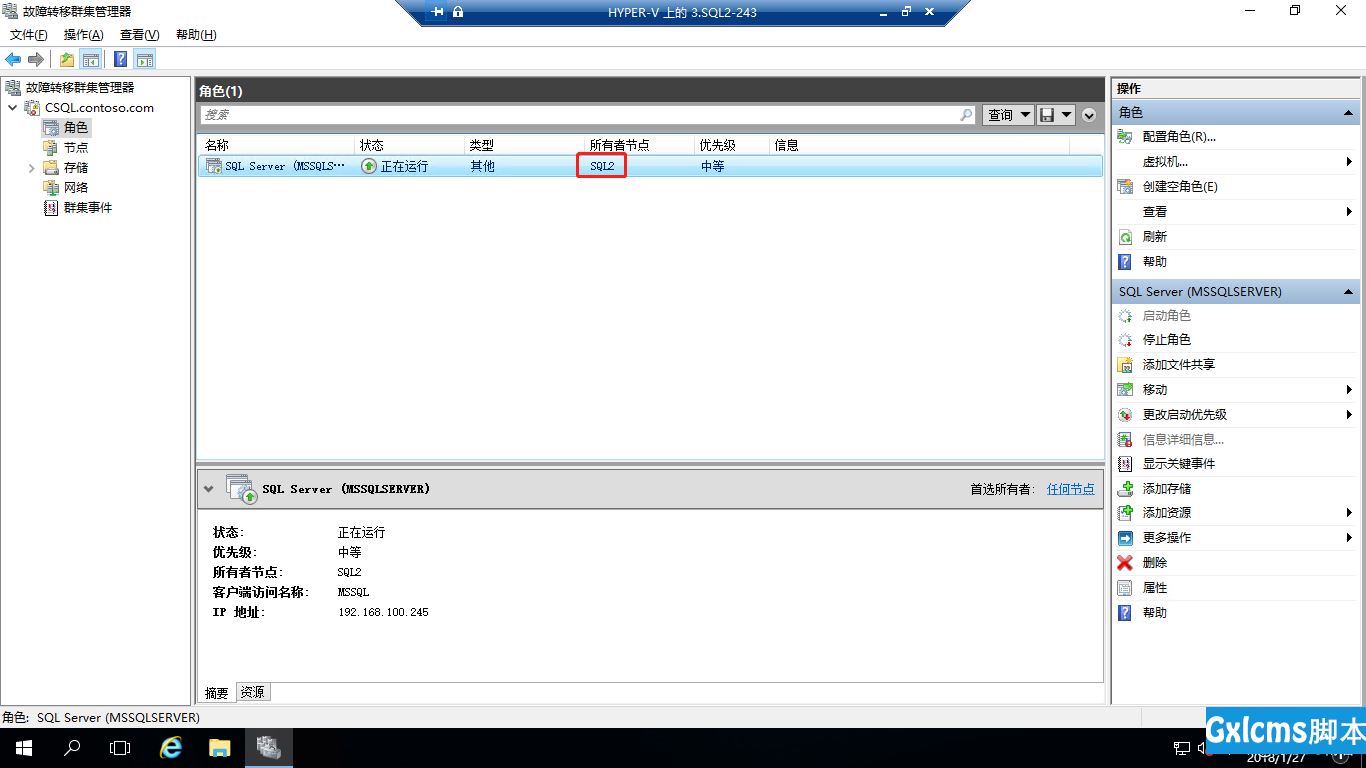
Task: Toggle the console tree pane toolbar icon
Action: tap(91, 59)
